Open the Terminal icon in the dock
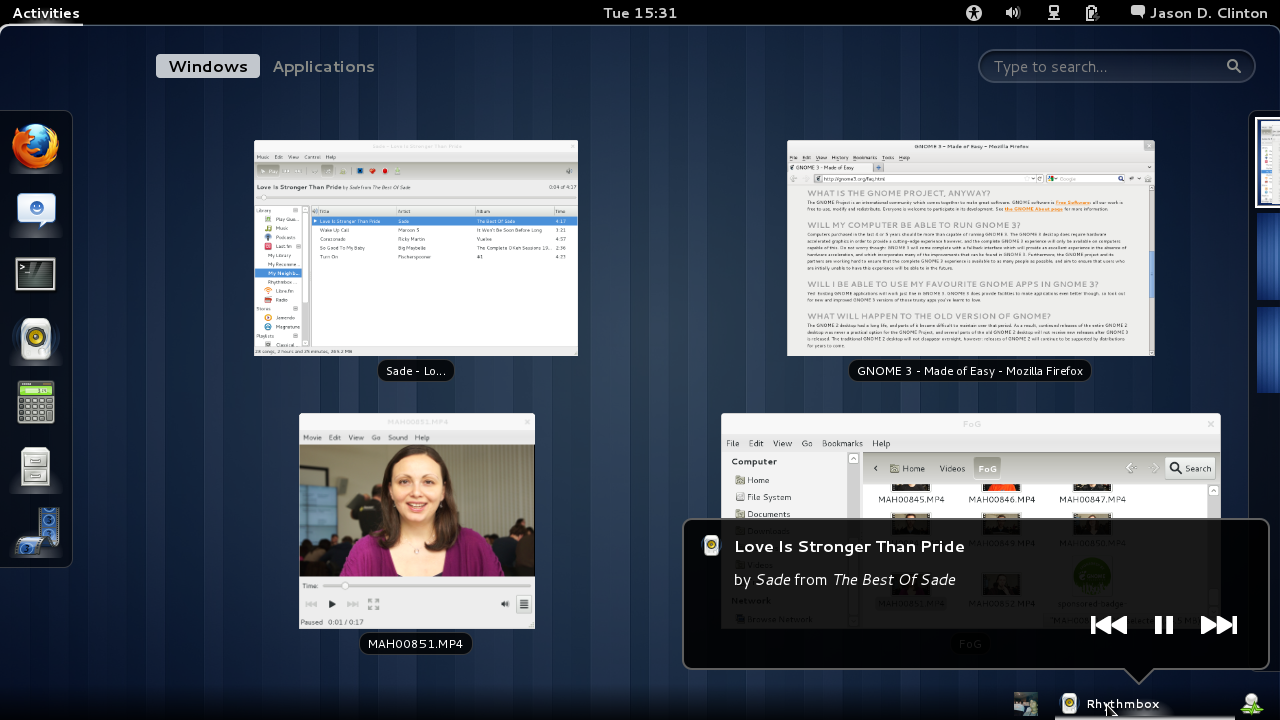The height and width of the screenshot is (720, 1280). 35,273
